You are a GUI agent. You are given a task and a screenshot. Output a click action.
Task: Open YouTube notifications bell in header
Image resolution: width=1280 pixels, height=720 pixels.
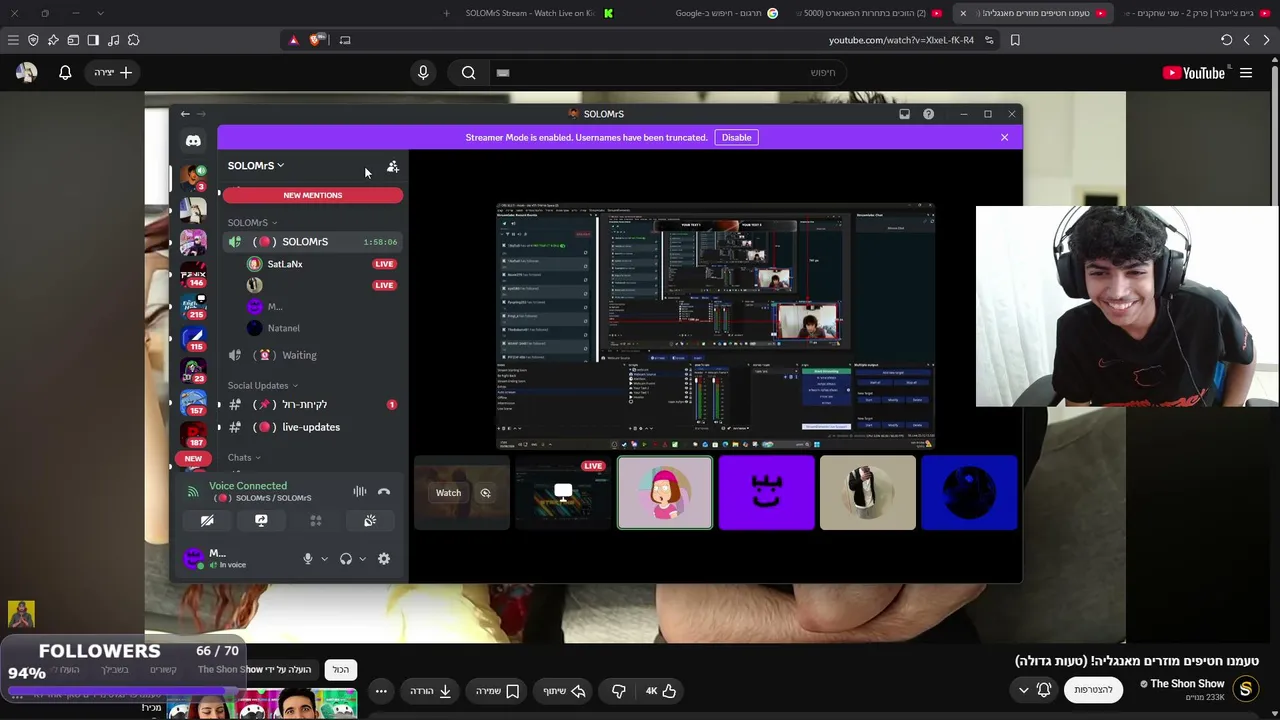click(65, 72)
